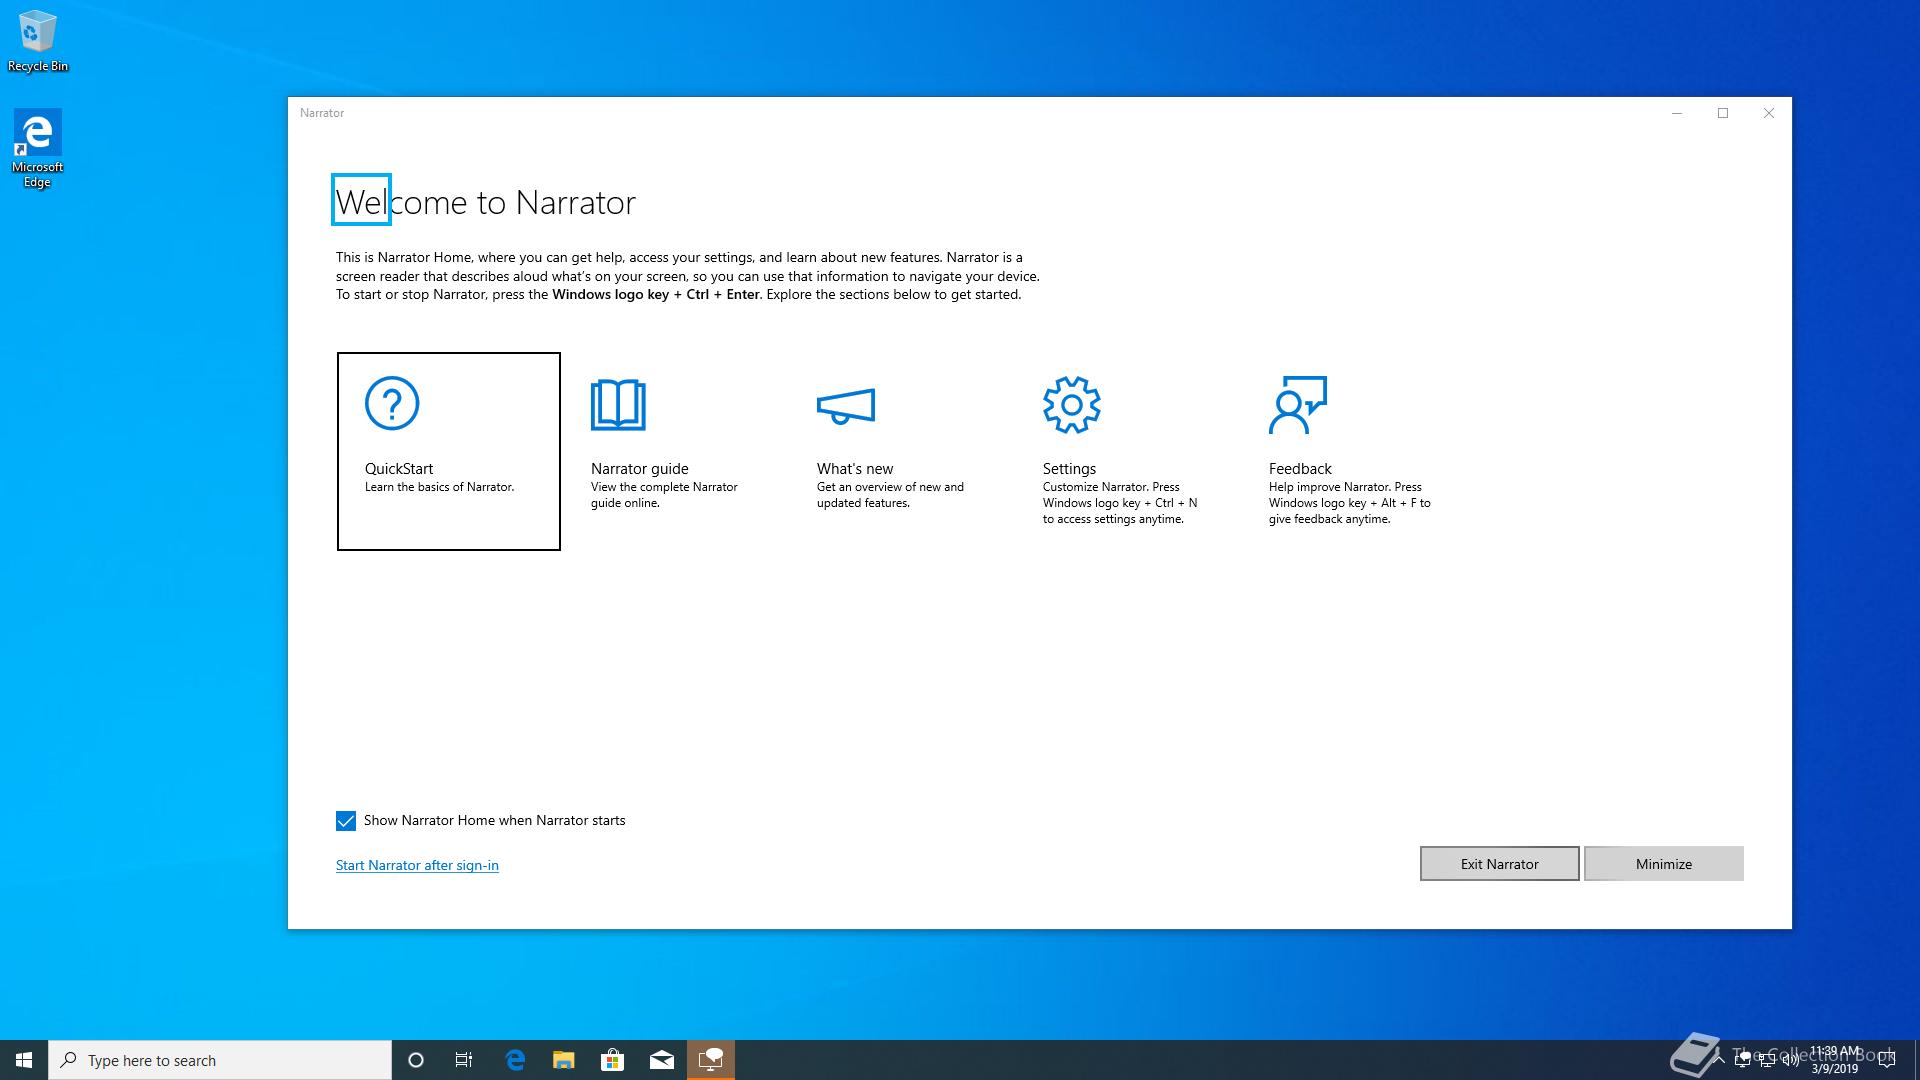The width and height of the screenshot is (1920, 1080).
Task: Click the volume speaker tray icon
Action: tap(1791, 1060)
